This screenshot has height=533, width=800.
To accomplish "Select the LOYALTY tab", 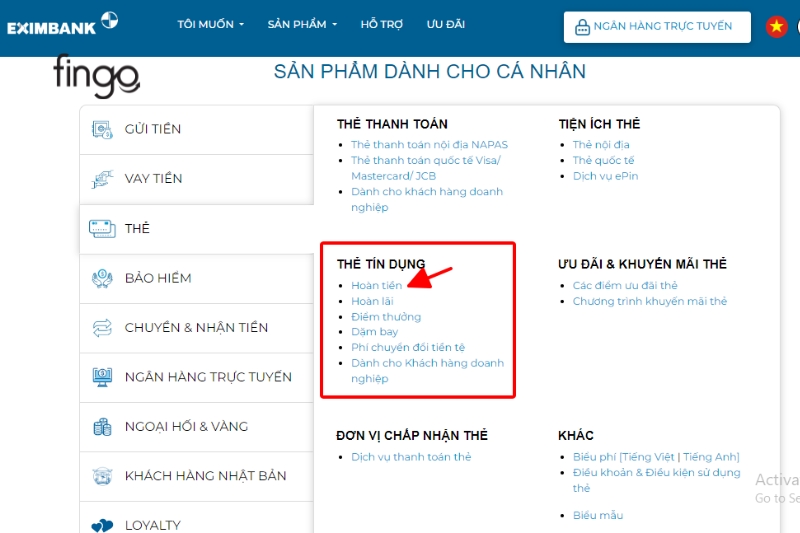I will tap(196, 518).
